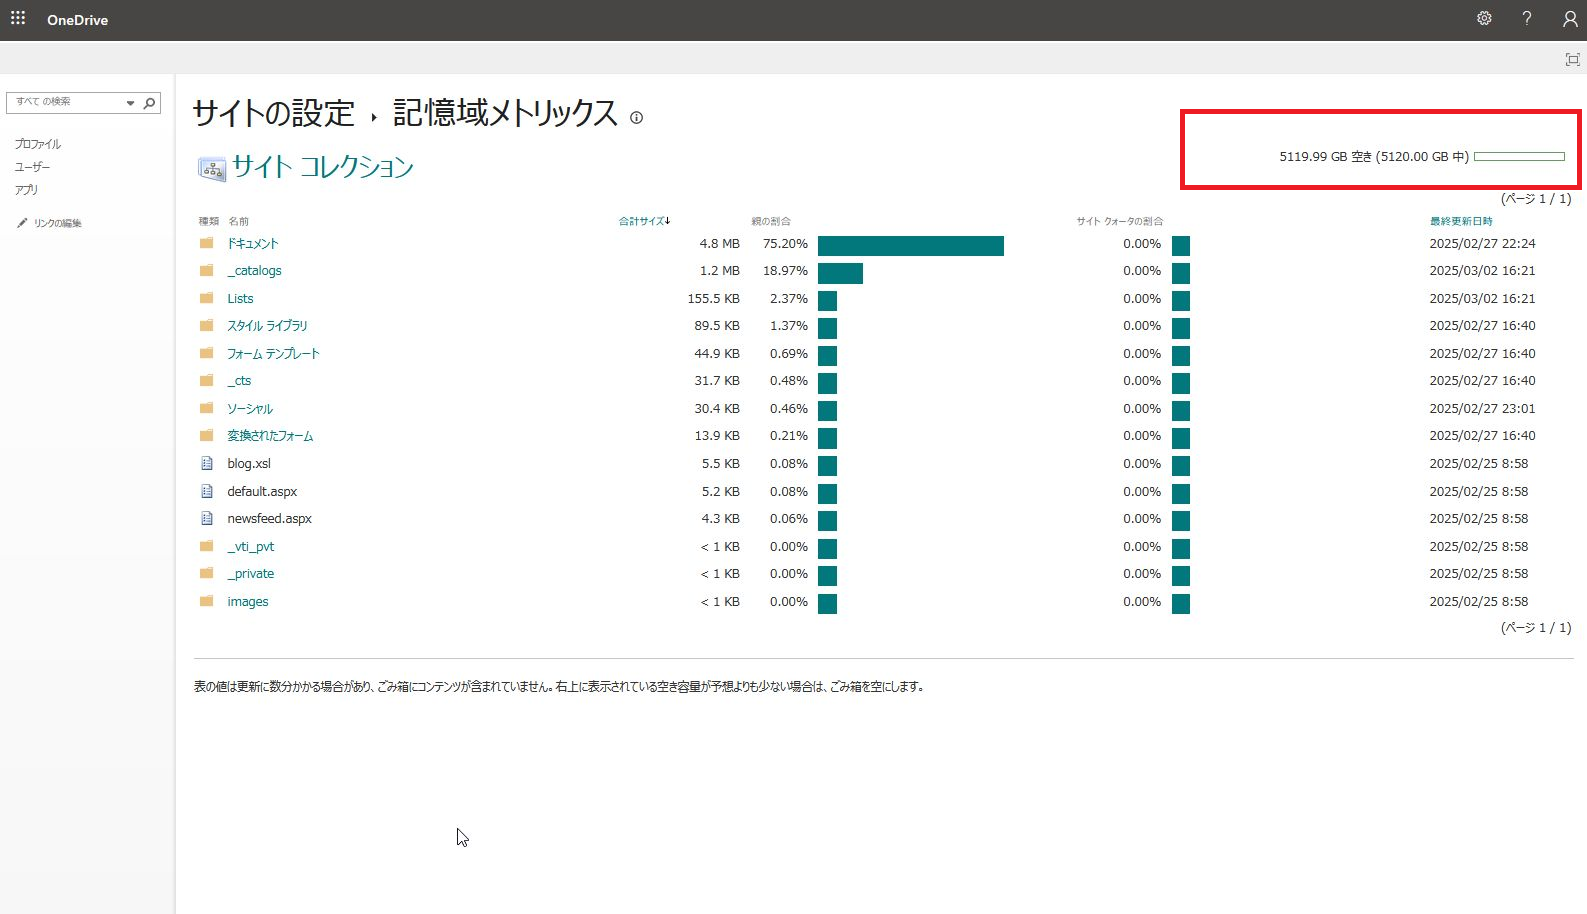Viewport: 1587px width, 914px height.
Task: Click リンクの編集 edit links
Action: pos(57,223)
